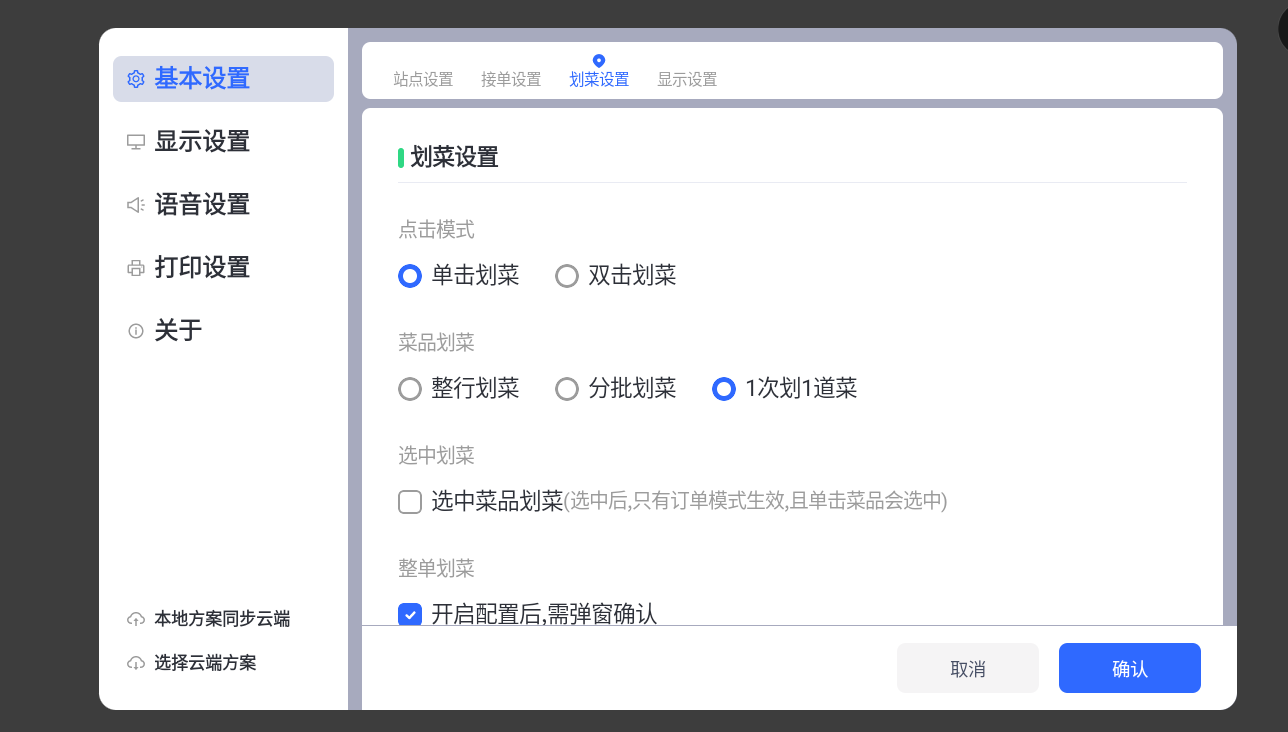The height and width of the screenshot is (732, 1288).
Task: Select the 1次划1道菜 radio option
Action: click(x=724, y=389)
